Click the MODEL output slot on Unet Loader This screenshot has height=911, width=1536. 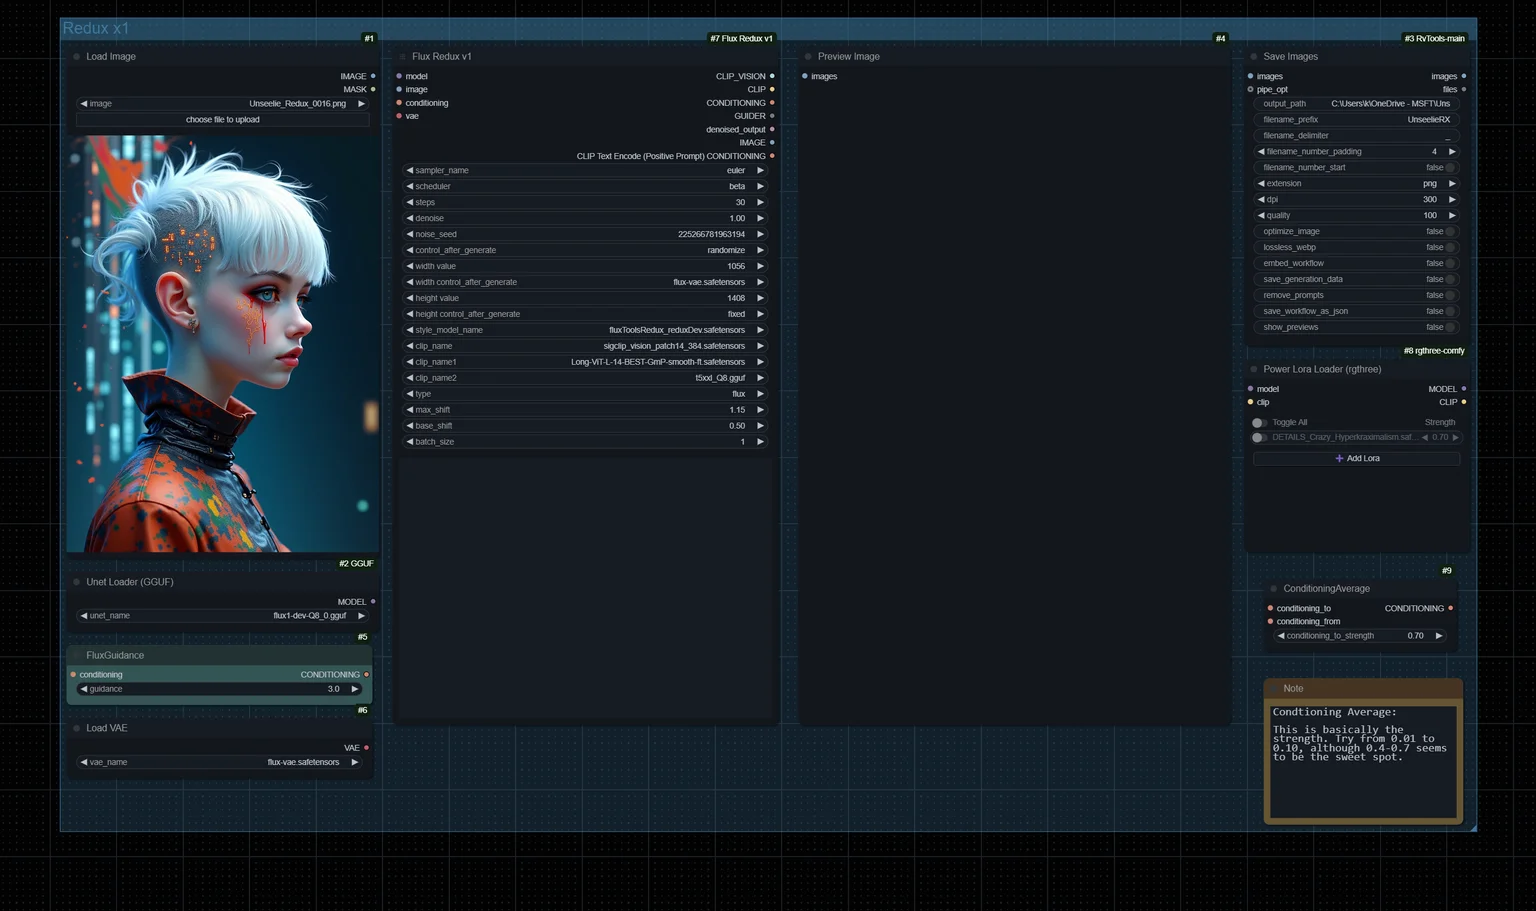click(x=373, y=602)
